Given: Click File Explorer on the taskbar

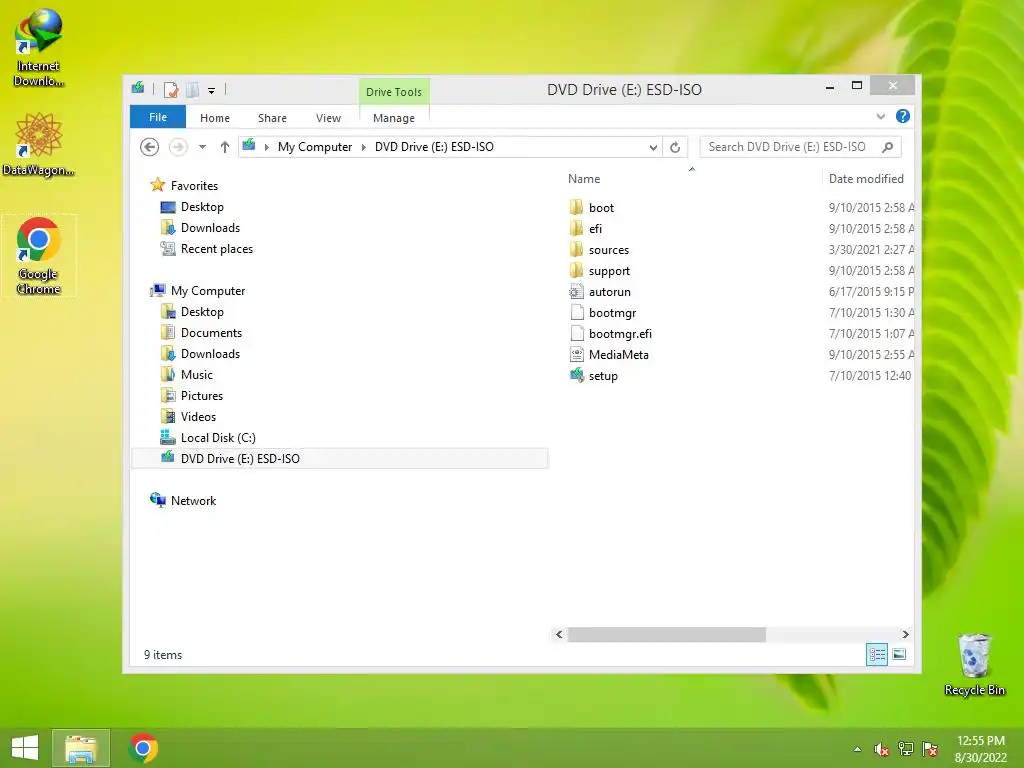Looking at the screenshot, I should (x=80, y=748).
